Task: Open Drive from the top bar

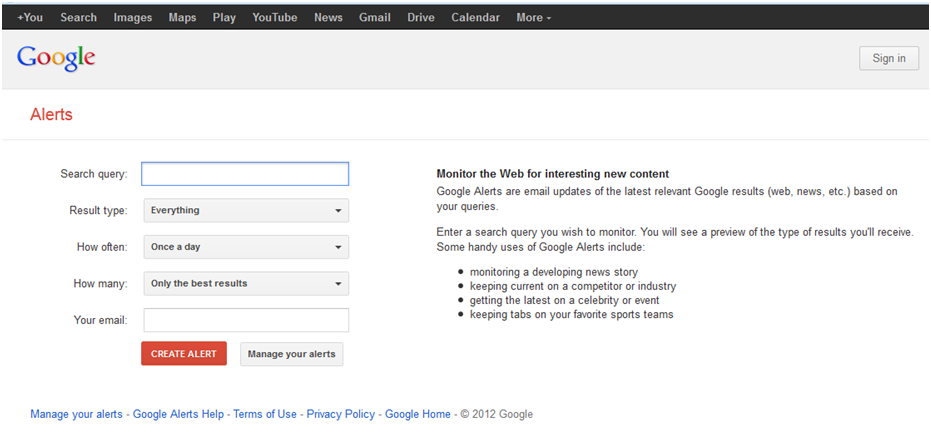Action: point(421,18)
